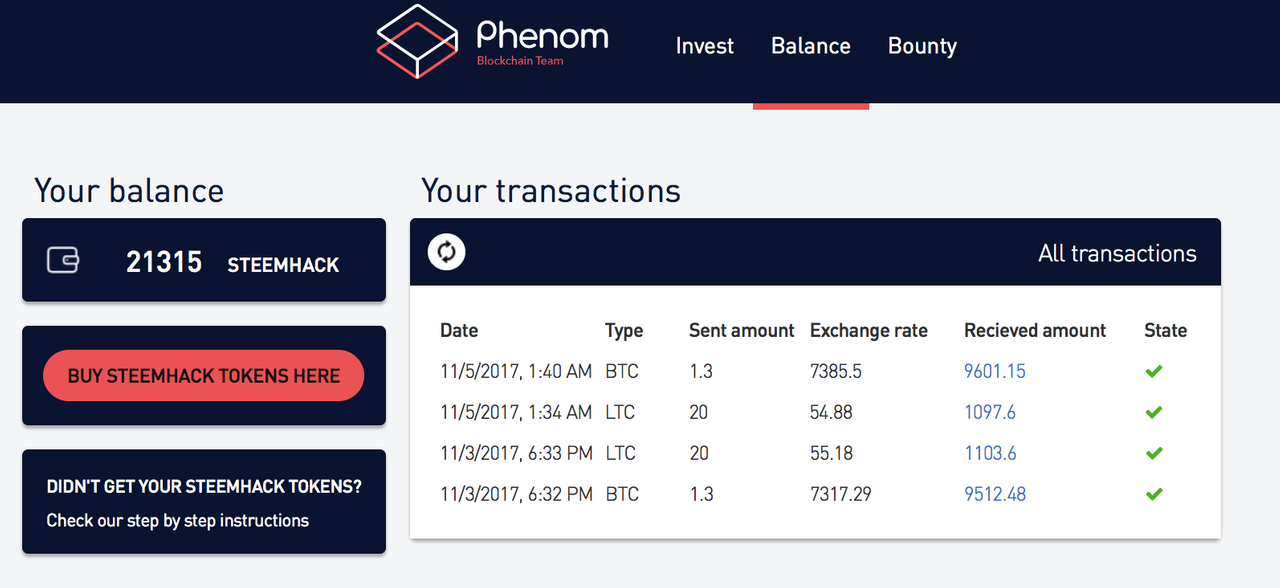Screen dimensions: 1280x588
Task: Refresh transactions with the circular arrows icon
Action: pos(447,252)
